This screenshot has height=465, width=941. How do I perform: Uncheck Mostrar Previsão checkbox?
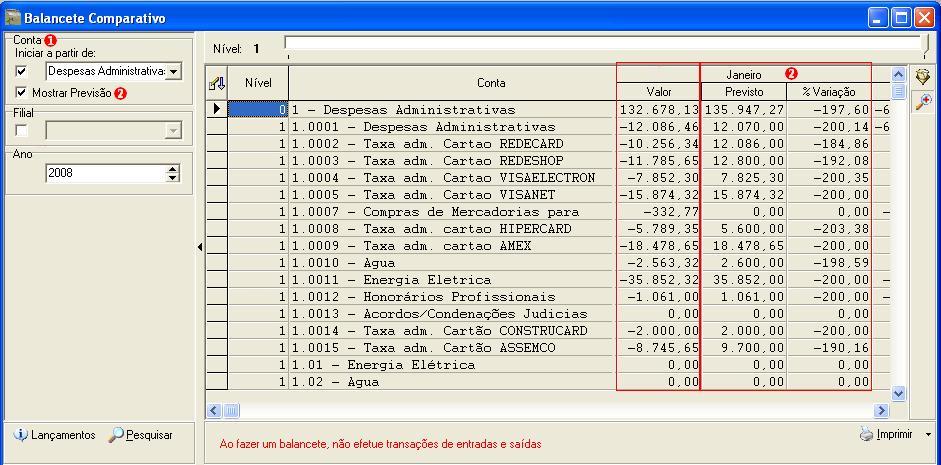click(22, 92)
